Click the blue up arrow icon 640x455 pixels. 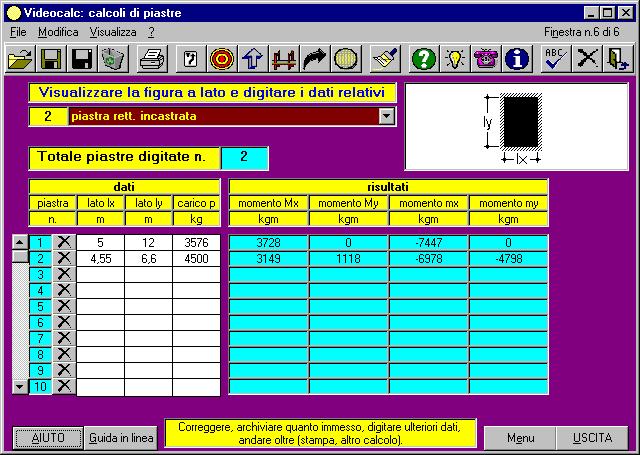tap(253, 60)
